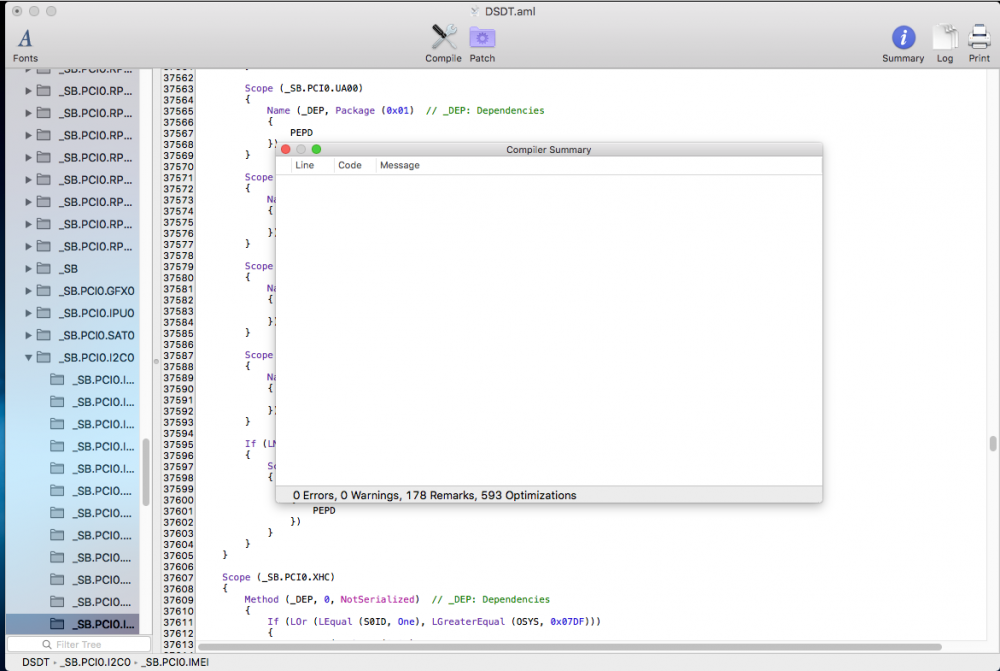Viewport: 1000px width, 671px height.
Task: Expand the _SB.PCI0.IPU0 node
Action: [27, 313]
